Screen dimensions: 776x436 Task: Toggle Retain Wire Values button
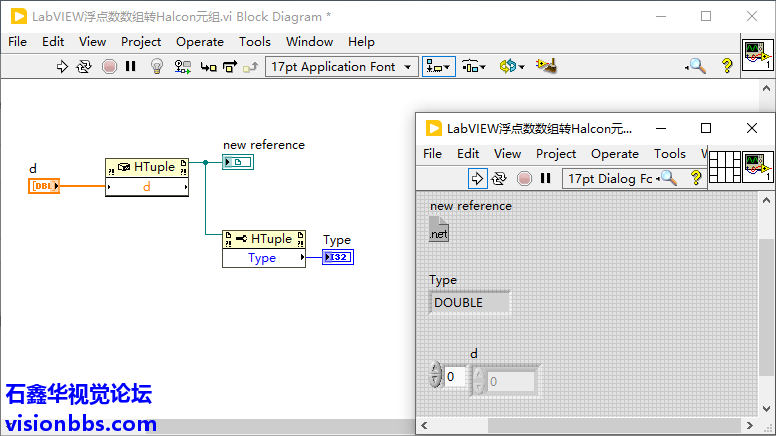point(183,67)
